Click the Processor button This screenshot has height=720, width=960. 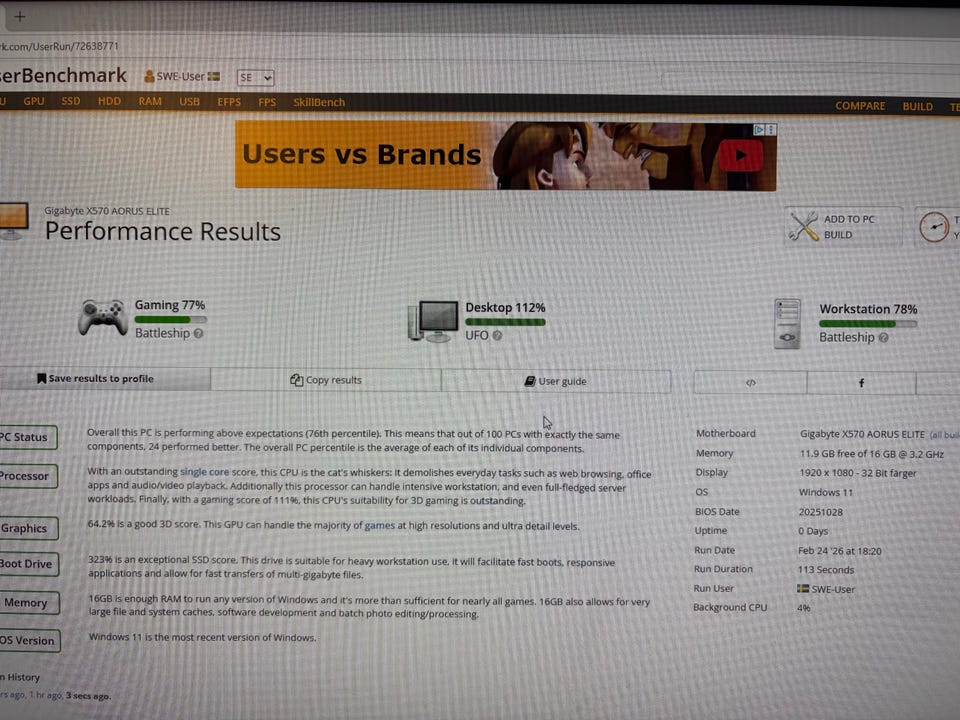28,476
